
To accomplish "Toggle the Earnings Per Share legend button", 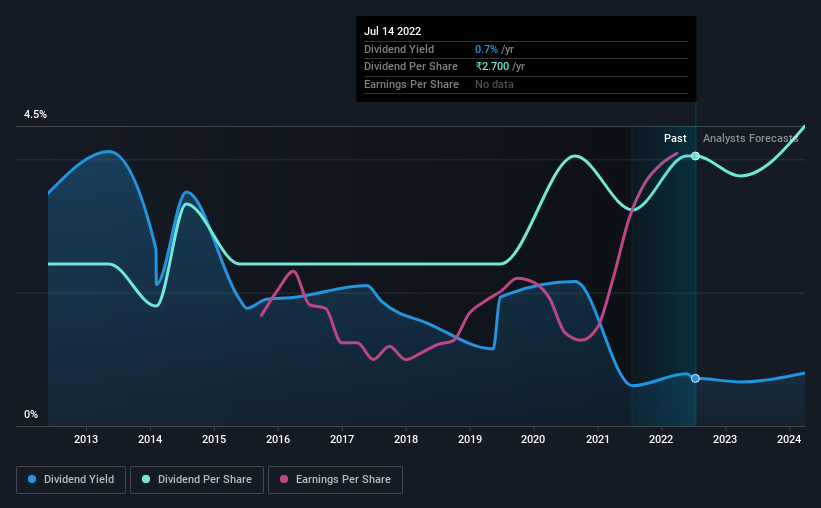I will coord(336,480).
